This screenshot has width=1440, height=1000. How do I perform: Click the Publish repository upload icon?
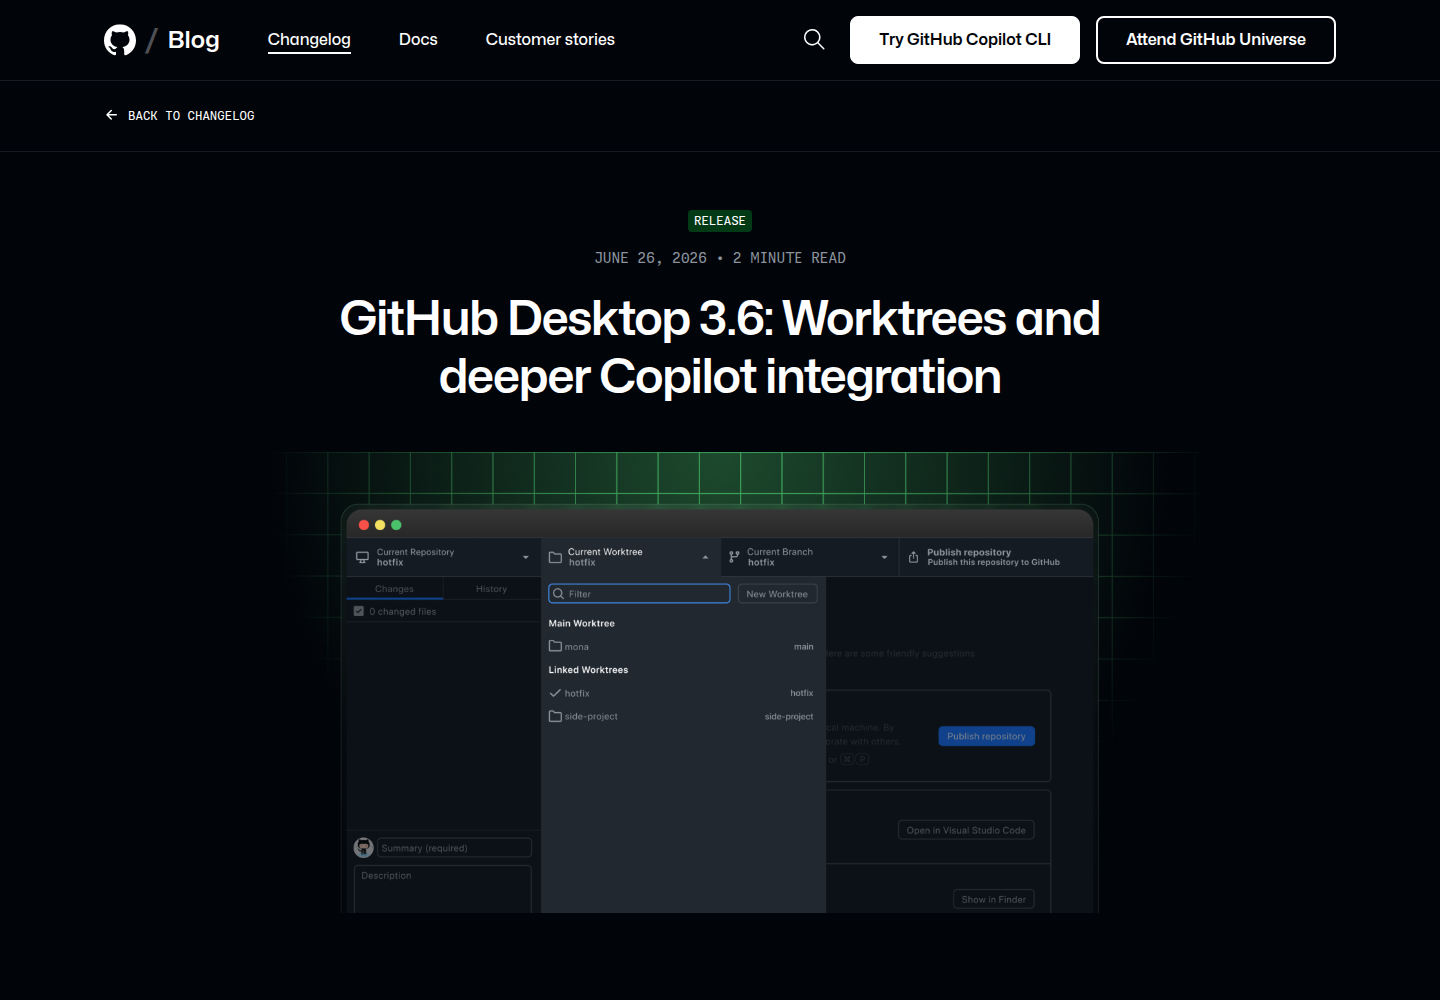pos(913,557)
